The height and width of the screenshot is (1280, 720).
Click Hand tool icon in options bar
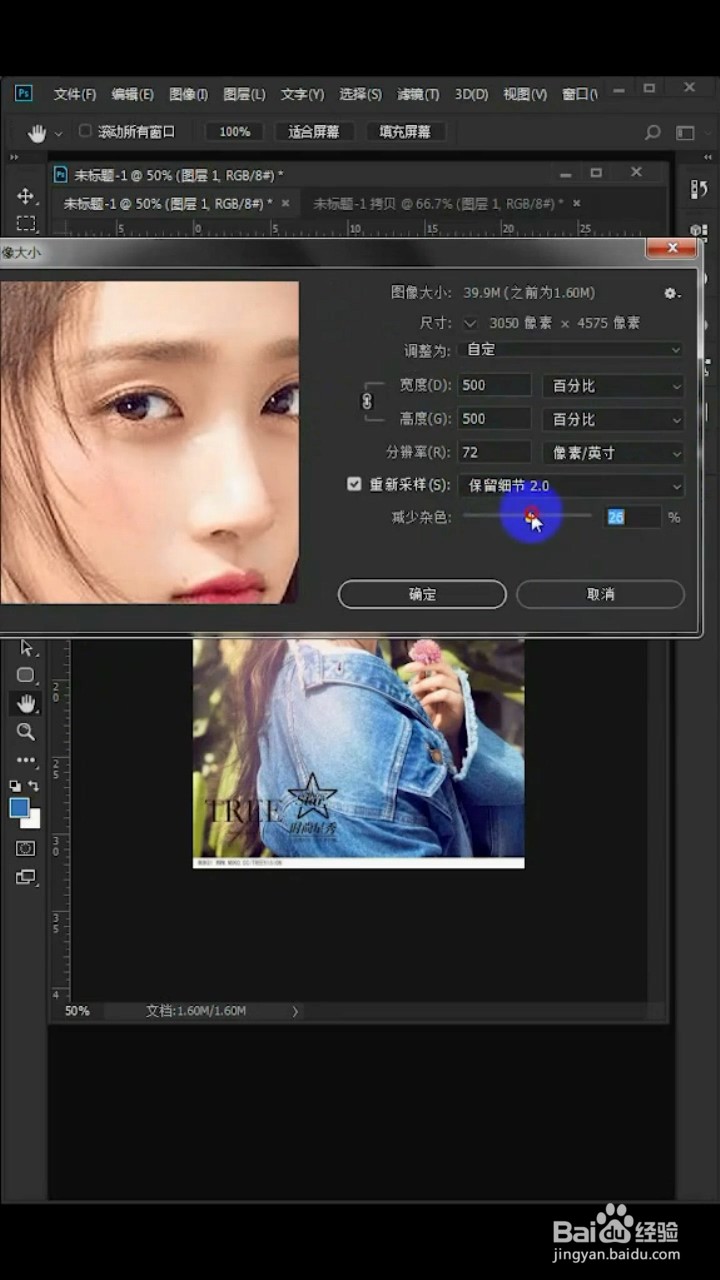(37, 132)
